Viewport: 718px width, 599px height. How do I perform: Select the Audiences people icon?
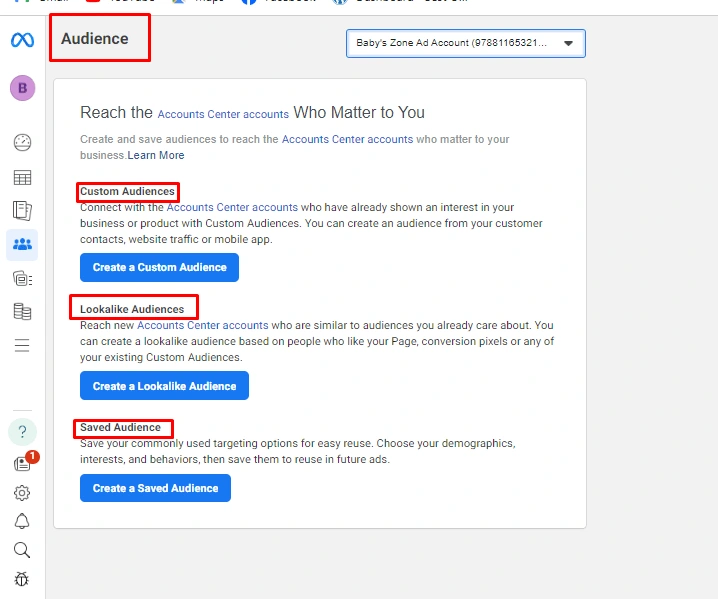[x=22, y=245]
